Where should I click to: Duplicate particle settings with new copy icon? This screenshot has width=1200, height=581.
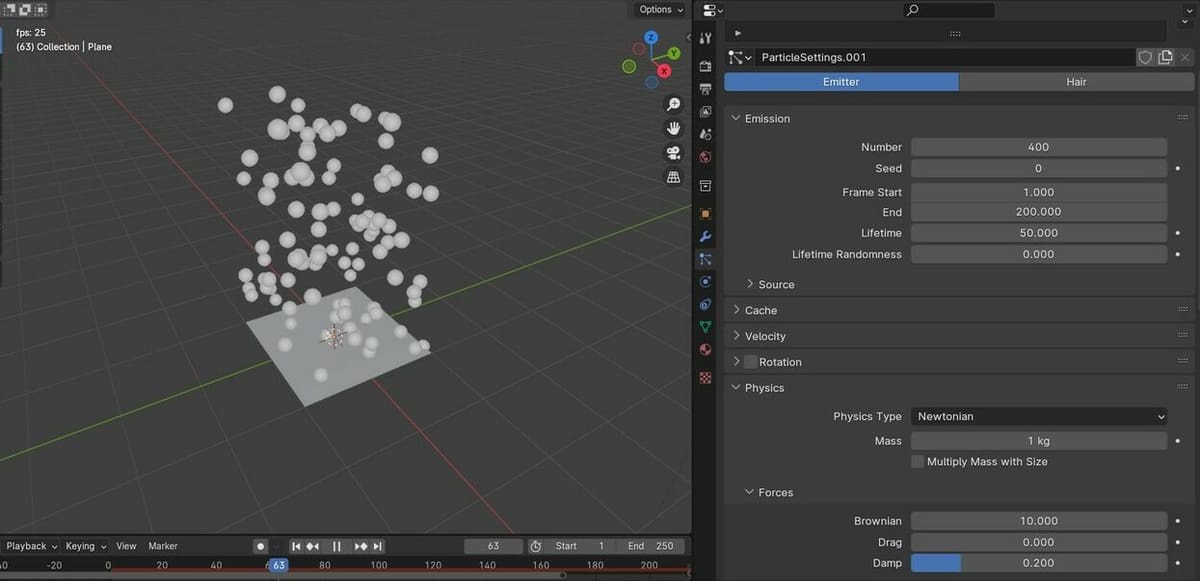[x=1165, y=58]
